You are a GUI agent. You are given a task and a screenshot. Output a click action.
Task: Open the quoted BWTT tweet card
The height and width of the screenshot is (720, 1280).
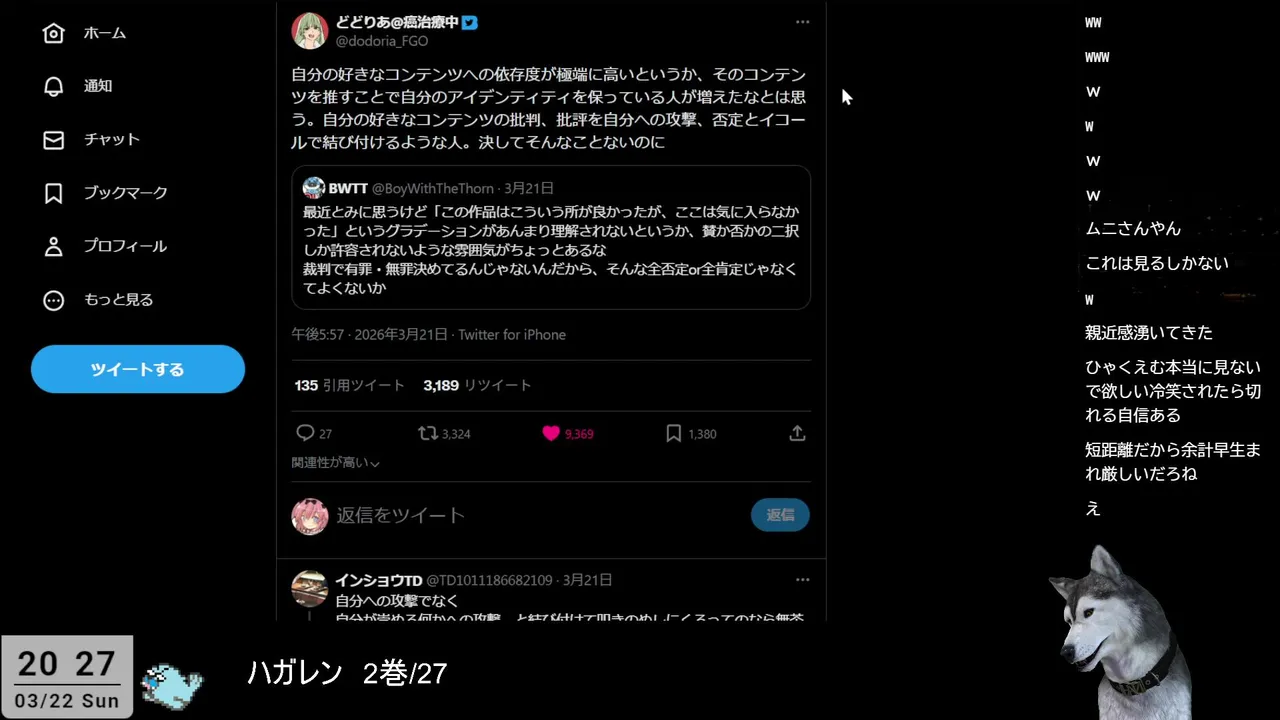click(551, 237)
